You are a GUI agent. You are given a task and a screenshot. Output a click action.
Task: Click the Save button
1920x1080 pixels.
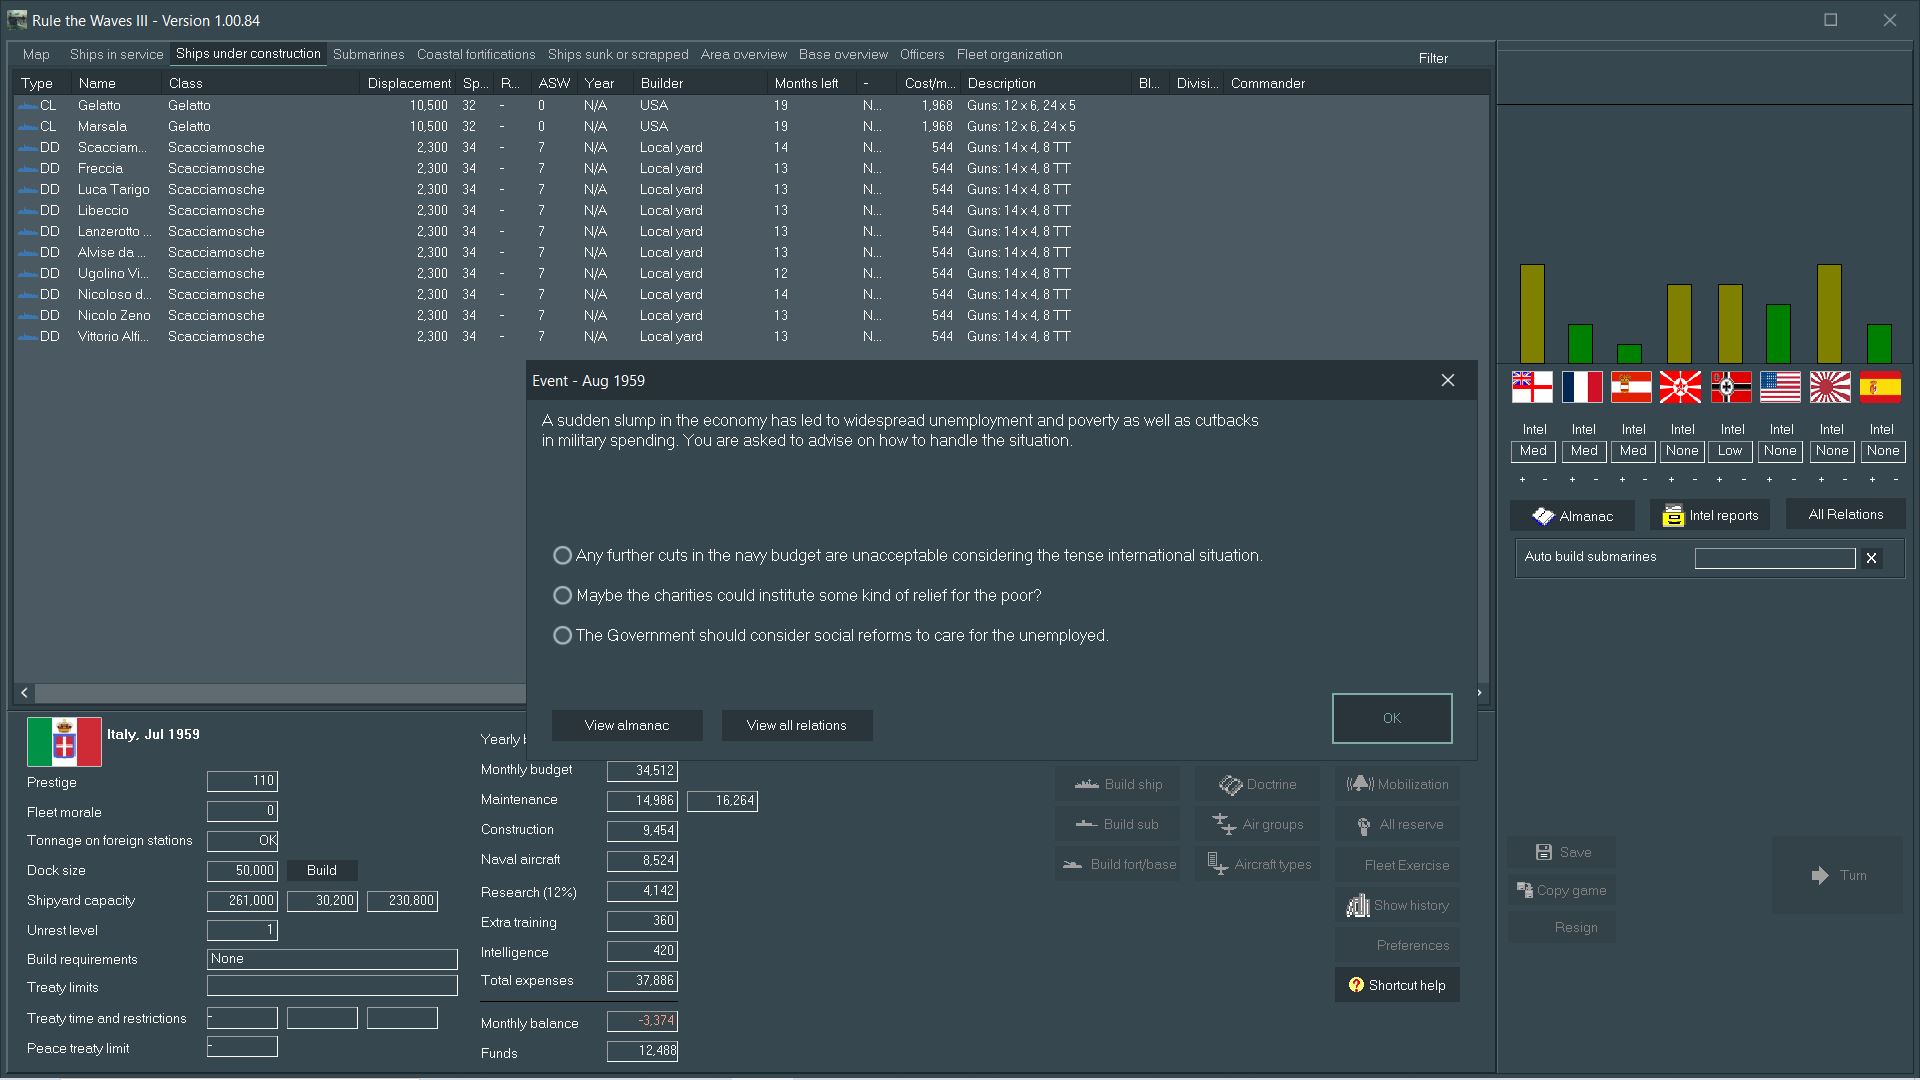coord(1562,852)
